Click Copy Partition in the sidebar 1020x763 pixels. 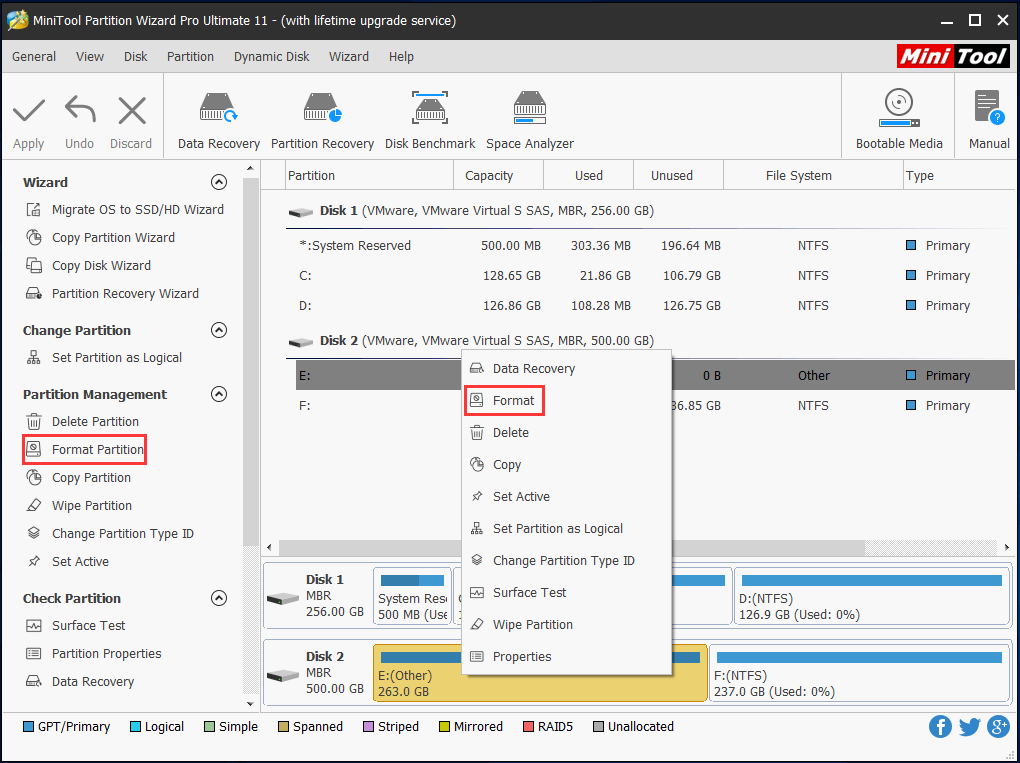click(78, 477)
